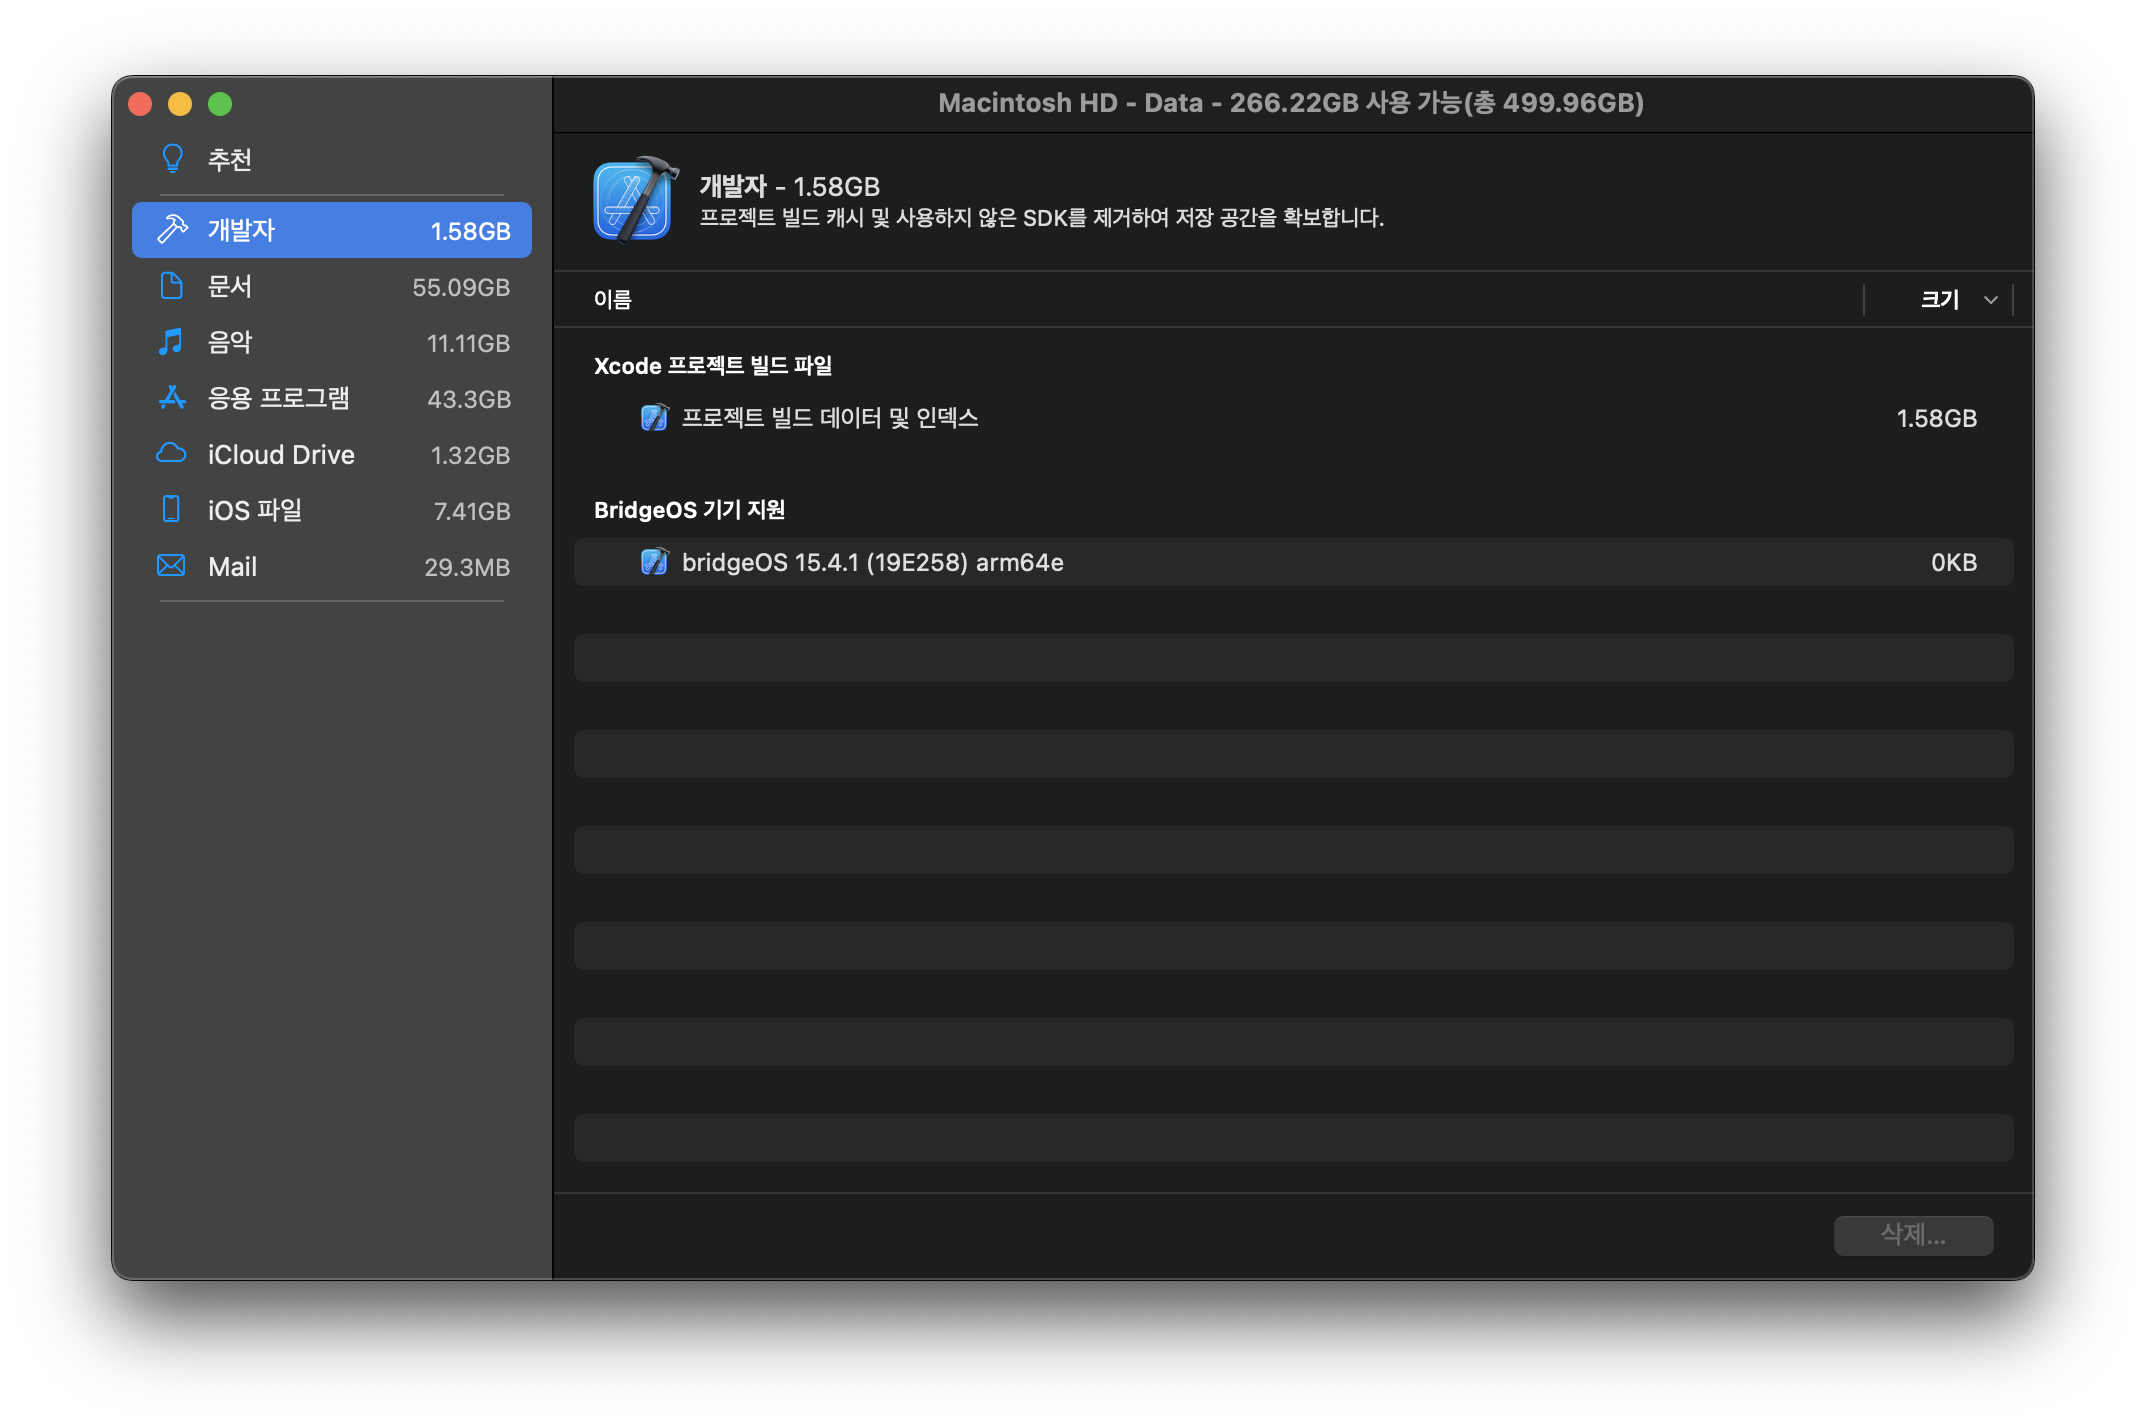Open the 크기 column sort chevron
The width and height of the screenshot is (2146, 1428).
(1990, 300)
